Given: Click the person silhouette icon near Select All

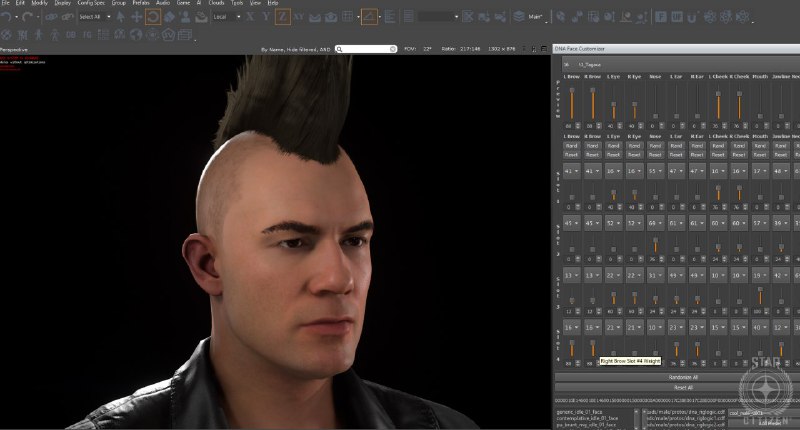Looking at the screenshot, I should (x=185, y=17).
